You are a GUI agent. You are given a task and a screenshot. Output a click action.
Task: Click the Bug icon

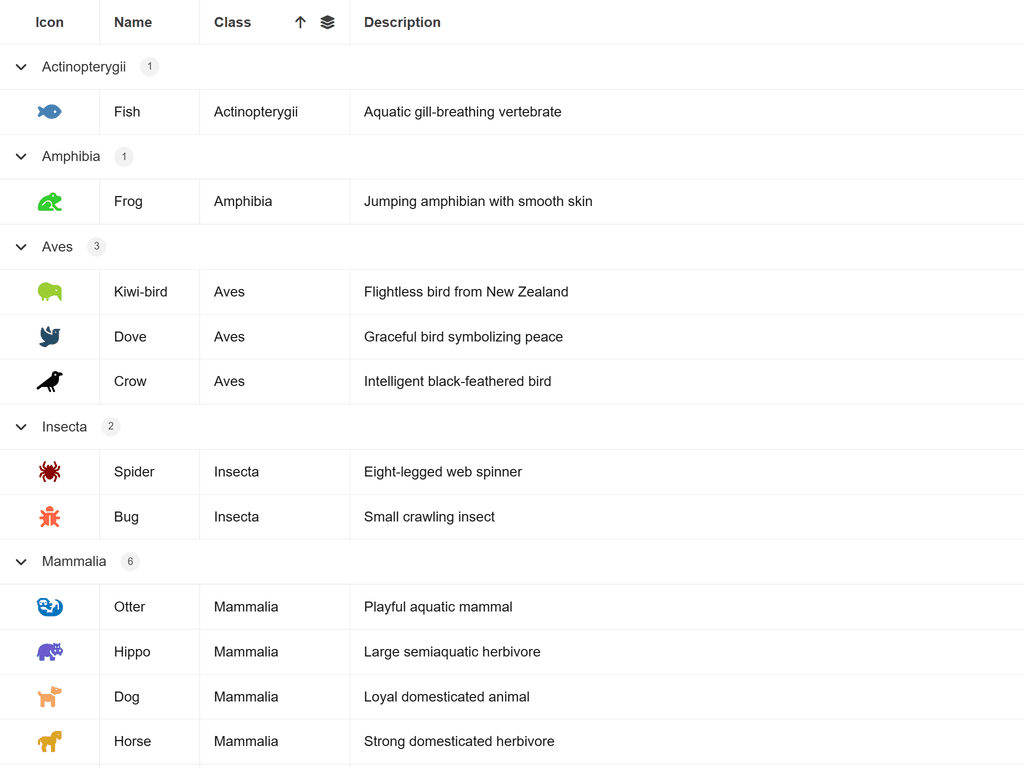point(48,516)
